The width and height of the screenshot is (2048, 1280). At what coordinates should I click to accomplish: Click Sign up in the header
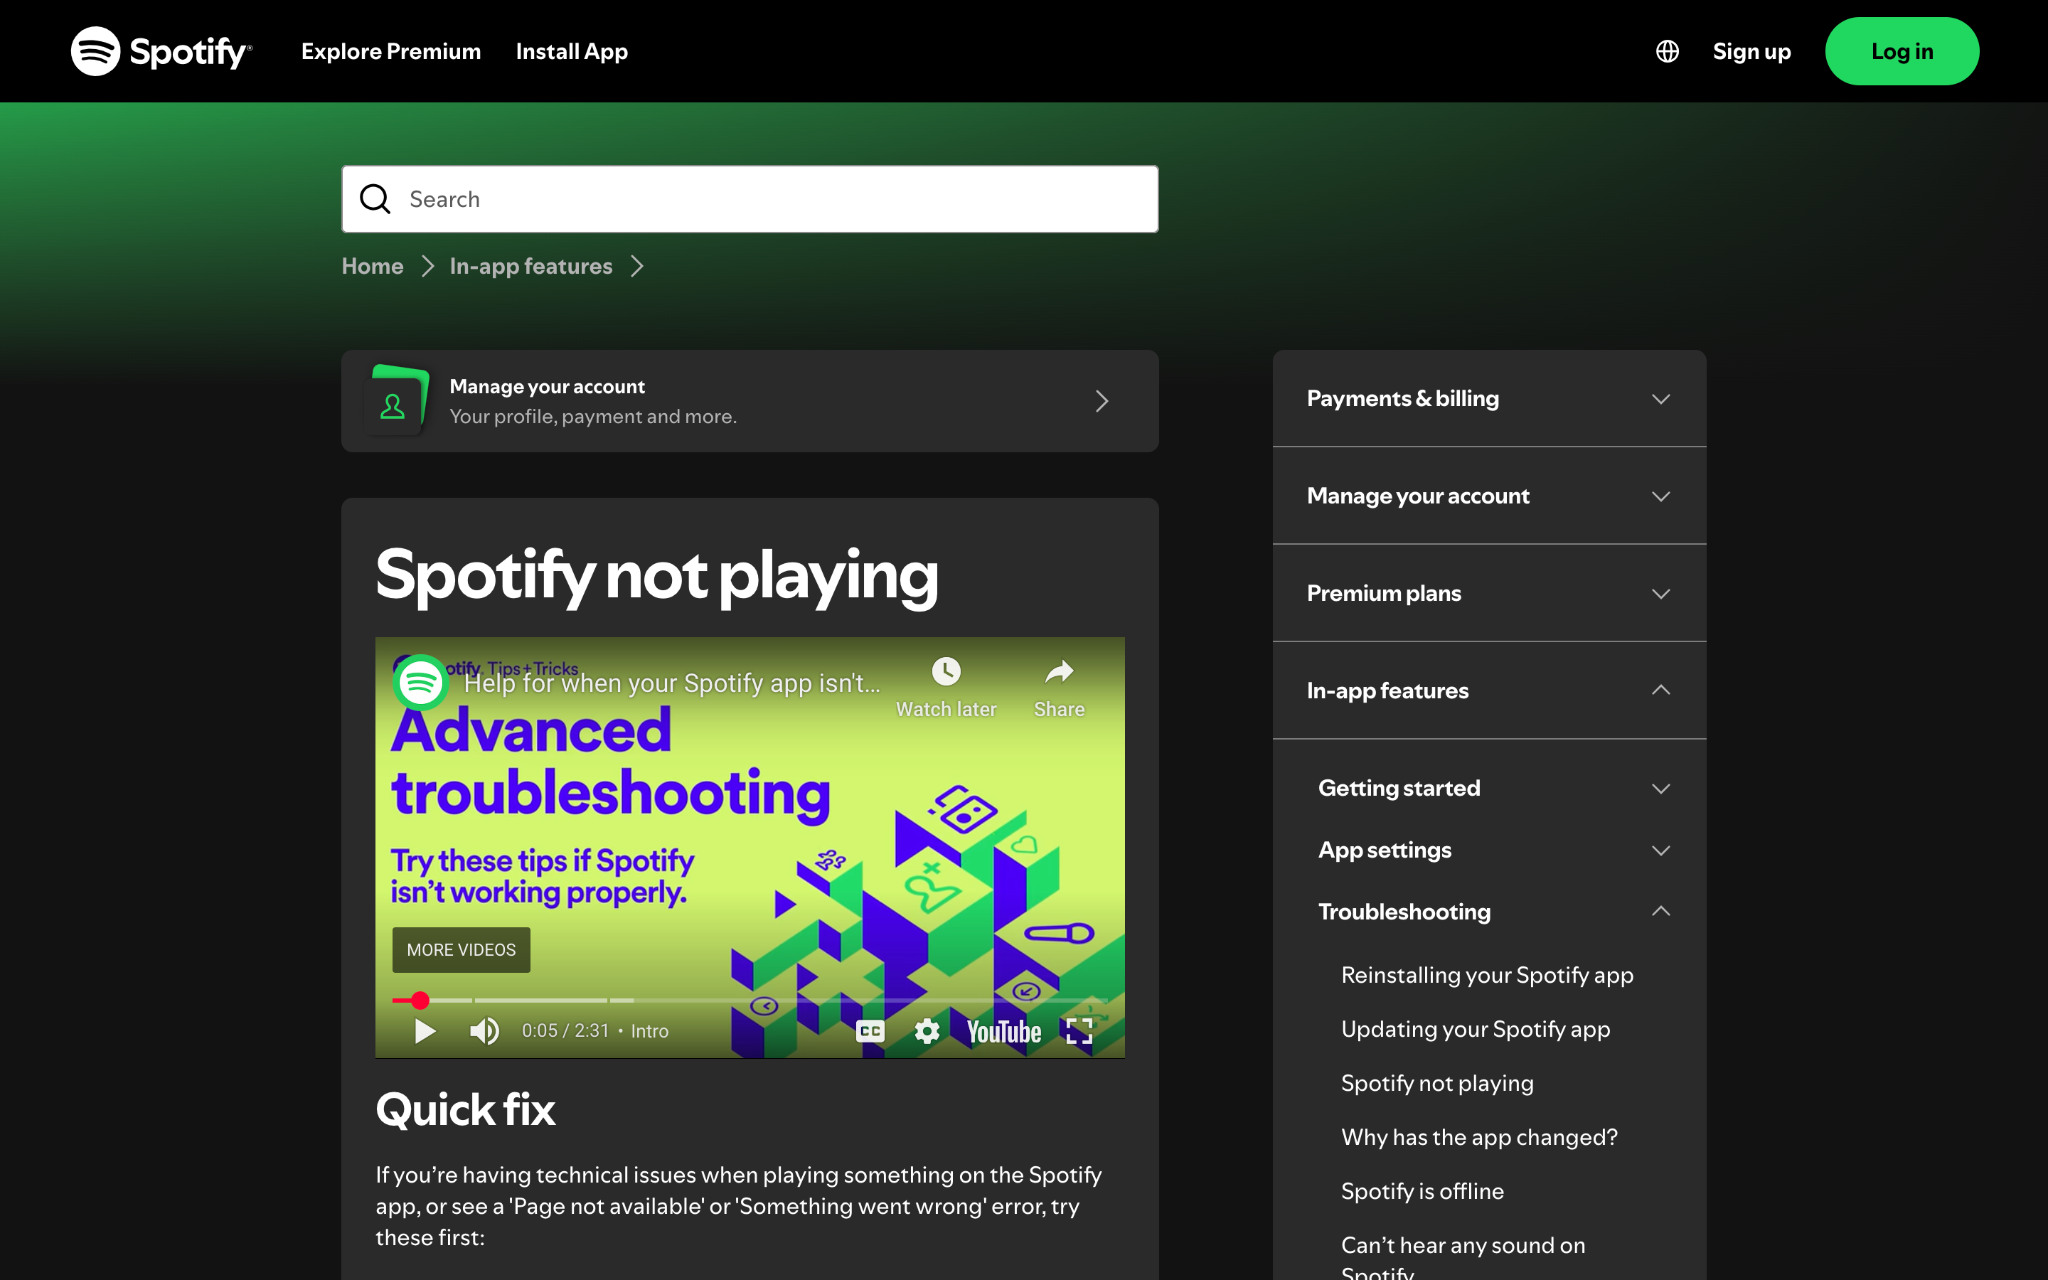point(1752,51)
